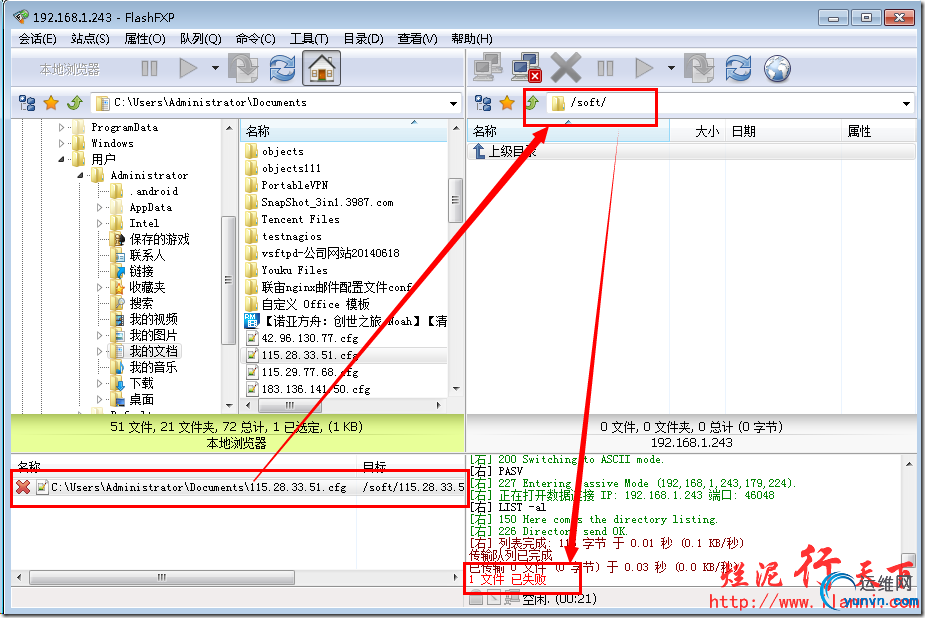Click remote 上级目录 parent entry
The width and height of the screenshot is (925, 618).
[512, 152]
